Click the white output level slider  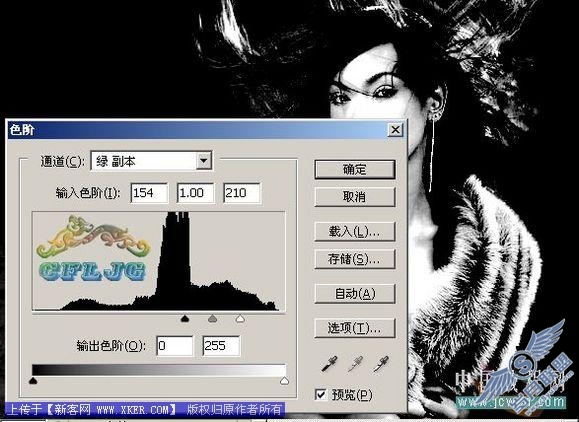click(x=284, y=380)
